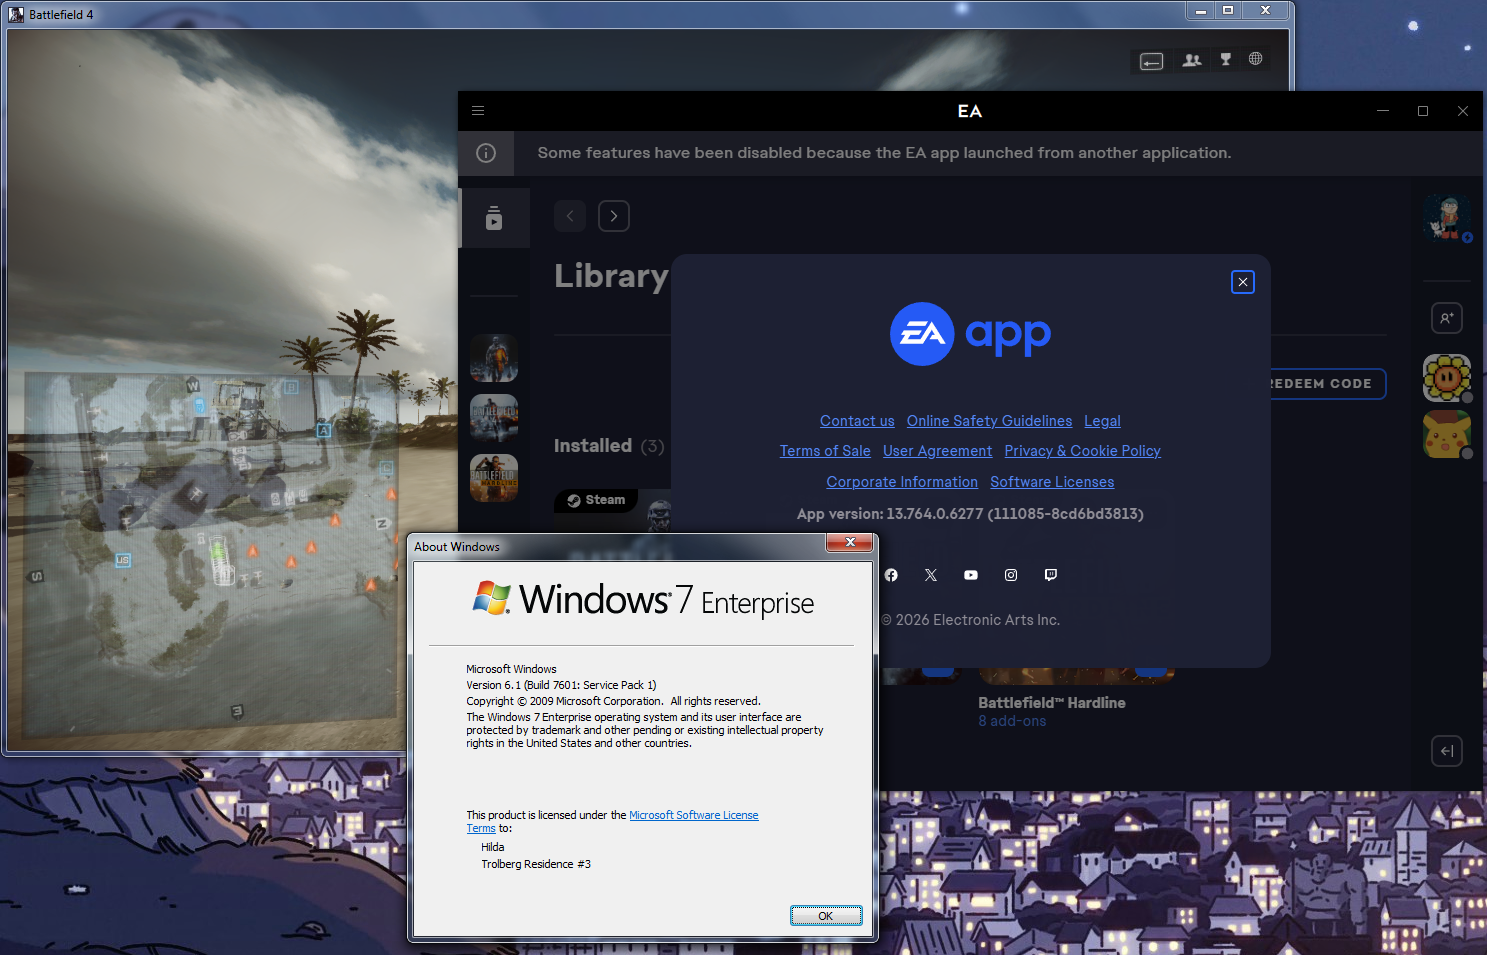Screen dimensions: 1487x955
Task: Open EA's Instagram icon
Action: tap(1011, 575)
